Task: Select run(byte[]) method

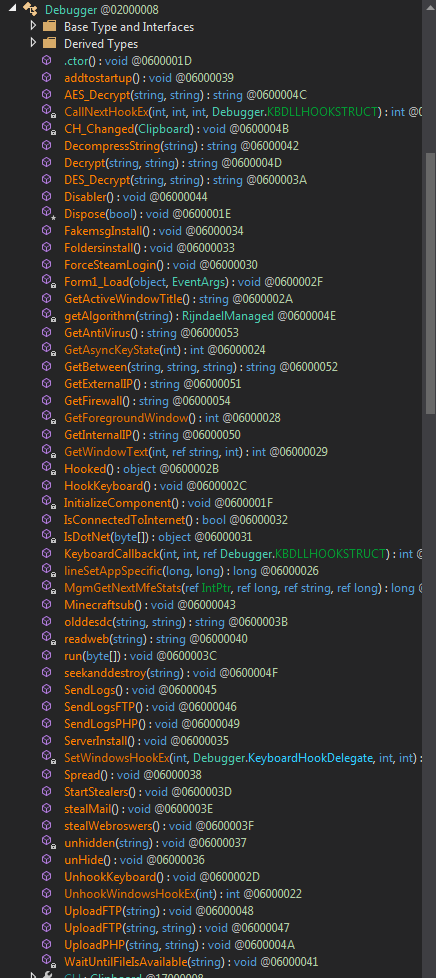Action: [140, 656]
